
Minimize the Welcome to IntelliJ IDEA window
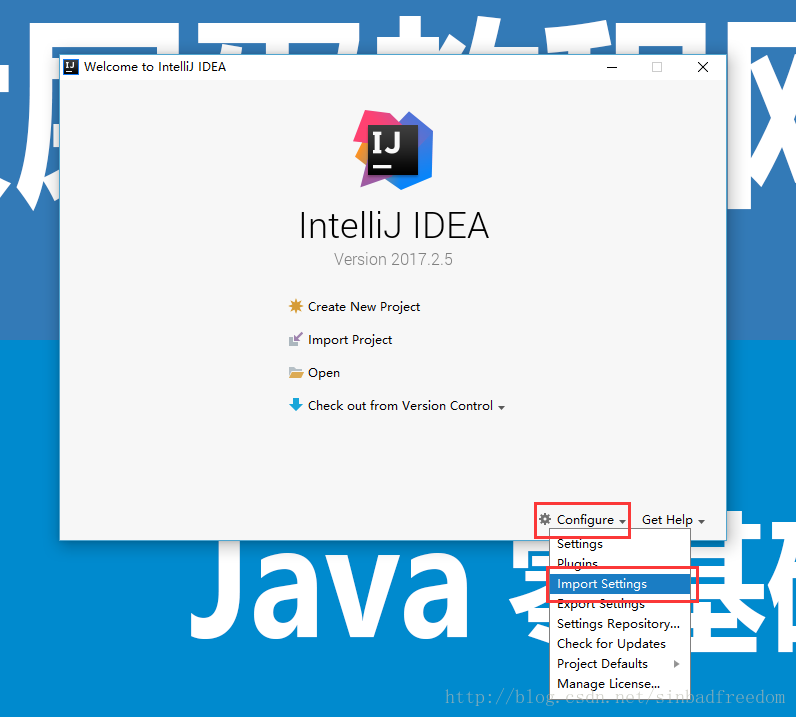point(612,67)
